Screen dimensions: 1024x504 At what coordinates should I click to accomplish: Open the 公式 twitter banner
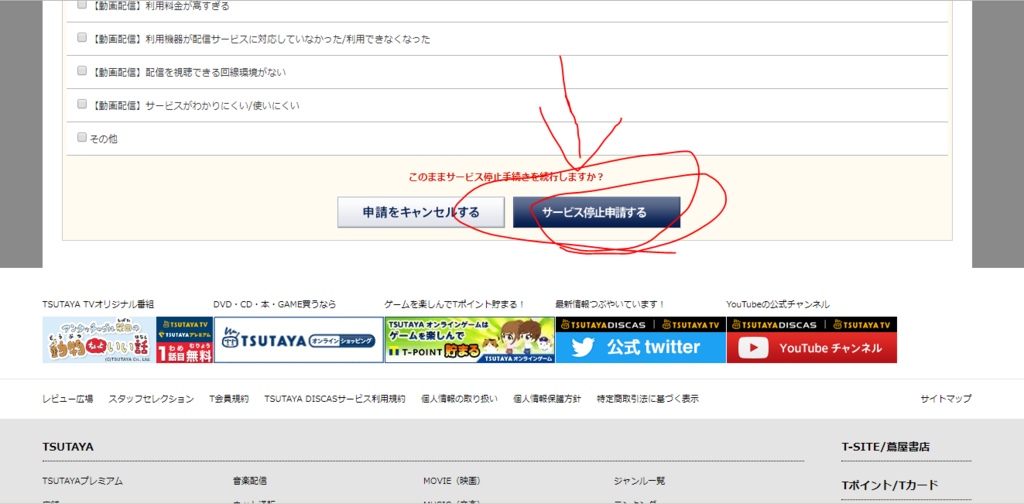[x=641, y=340]
